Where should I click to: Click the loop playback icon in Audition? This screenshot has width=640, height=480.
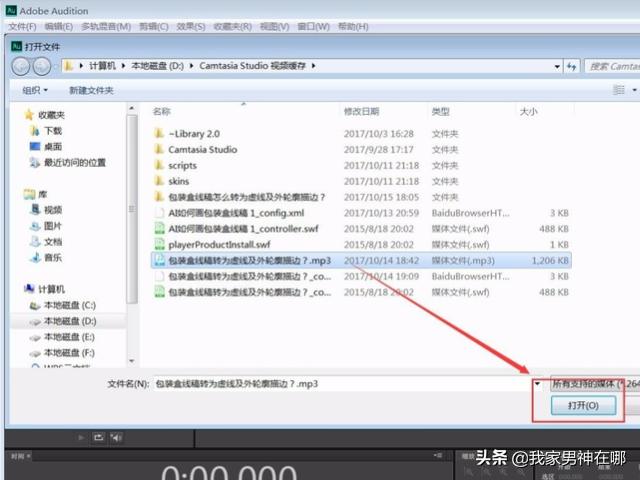[98, 438]
